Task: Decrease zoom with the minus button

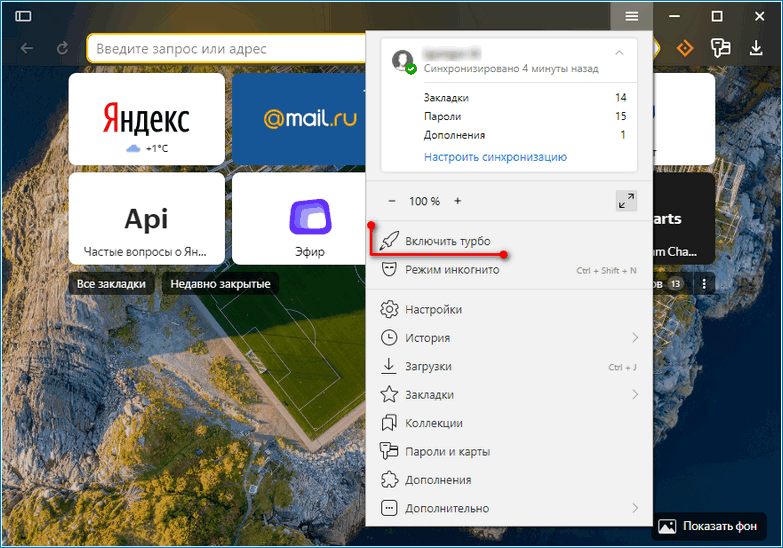Action: (x=392, y=201)
